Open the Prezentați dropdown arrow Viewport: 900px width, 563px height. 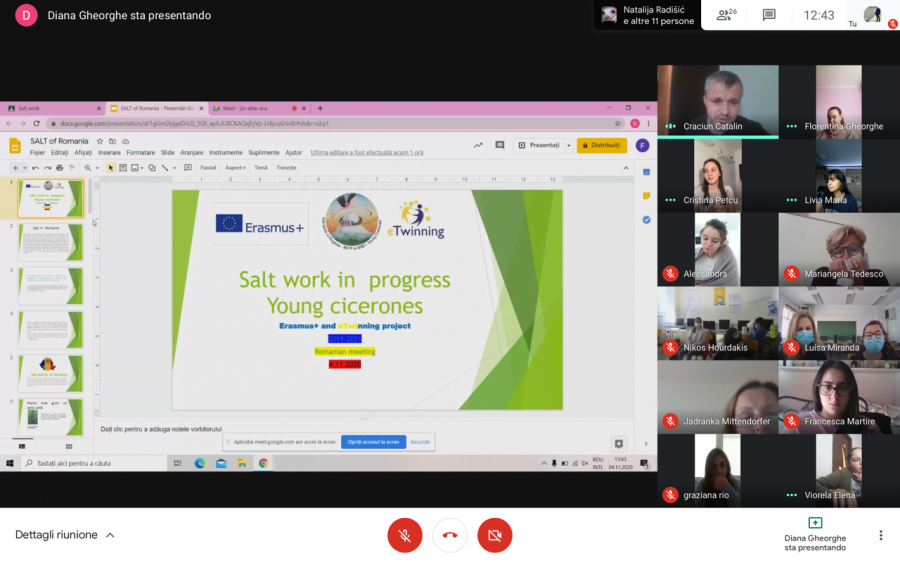point(569,145)
